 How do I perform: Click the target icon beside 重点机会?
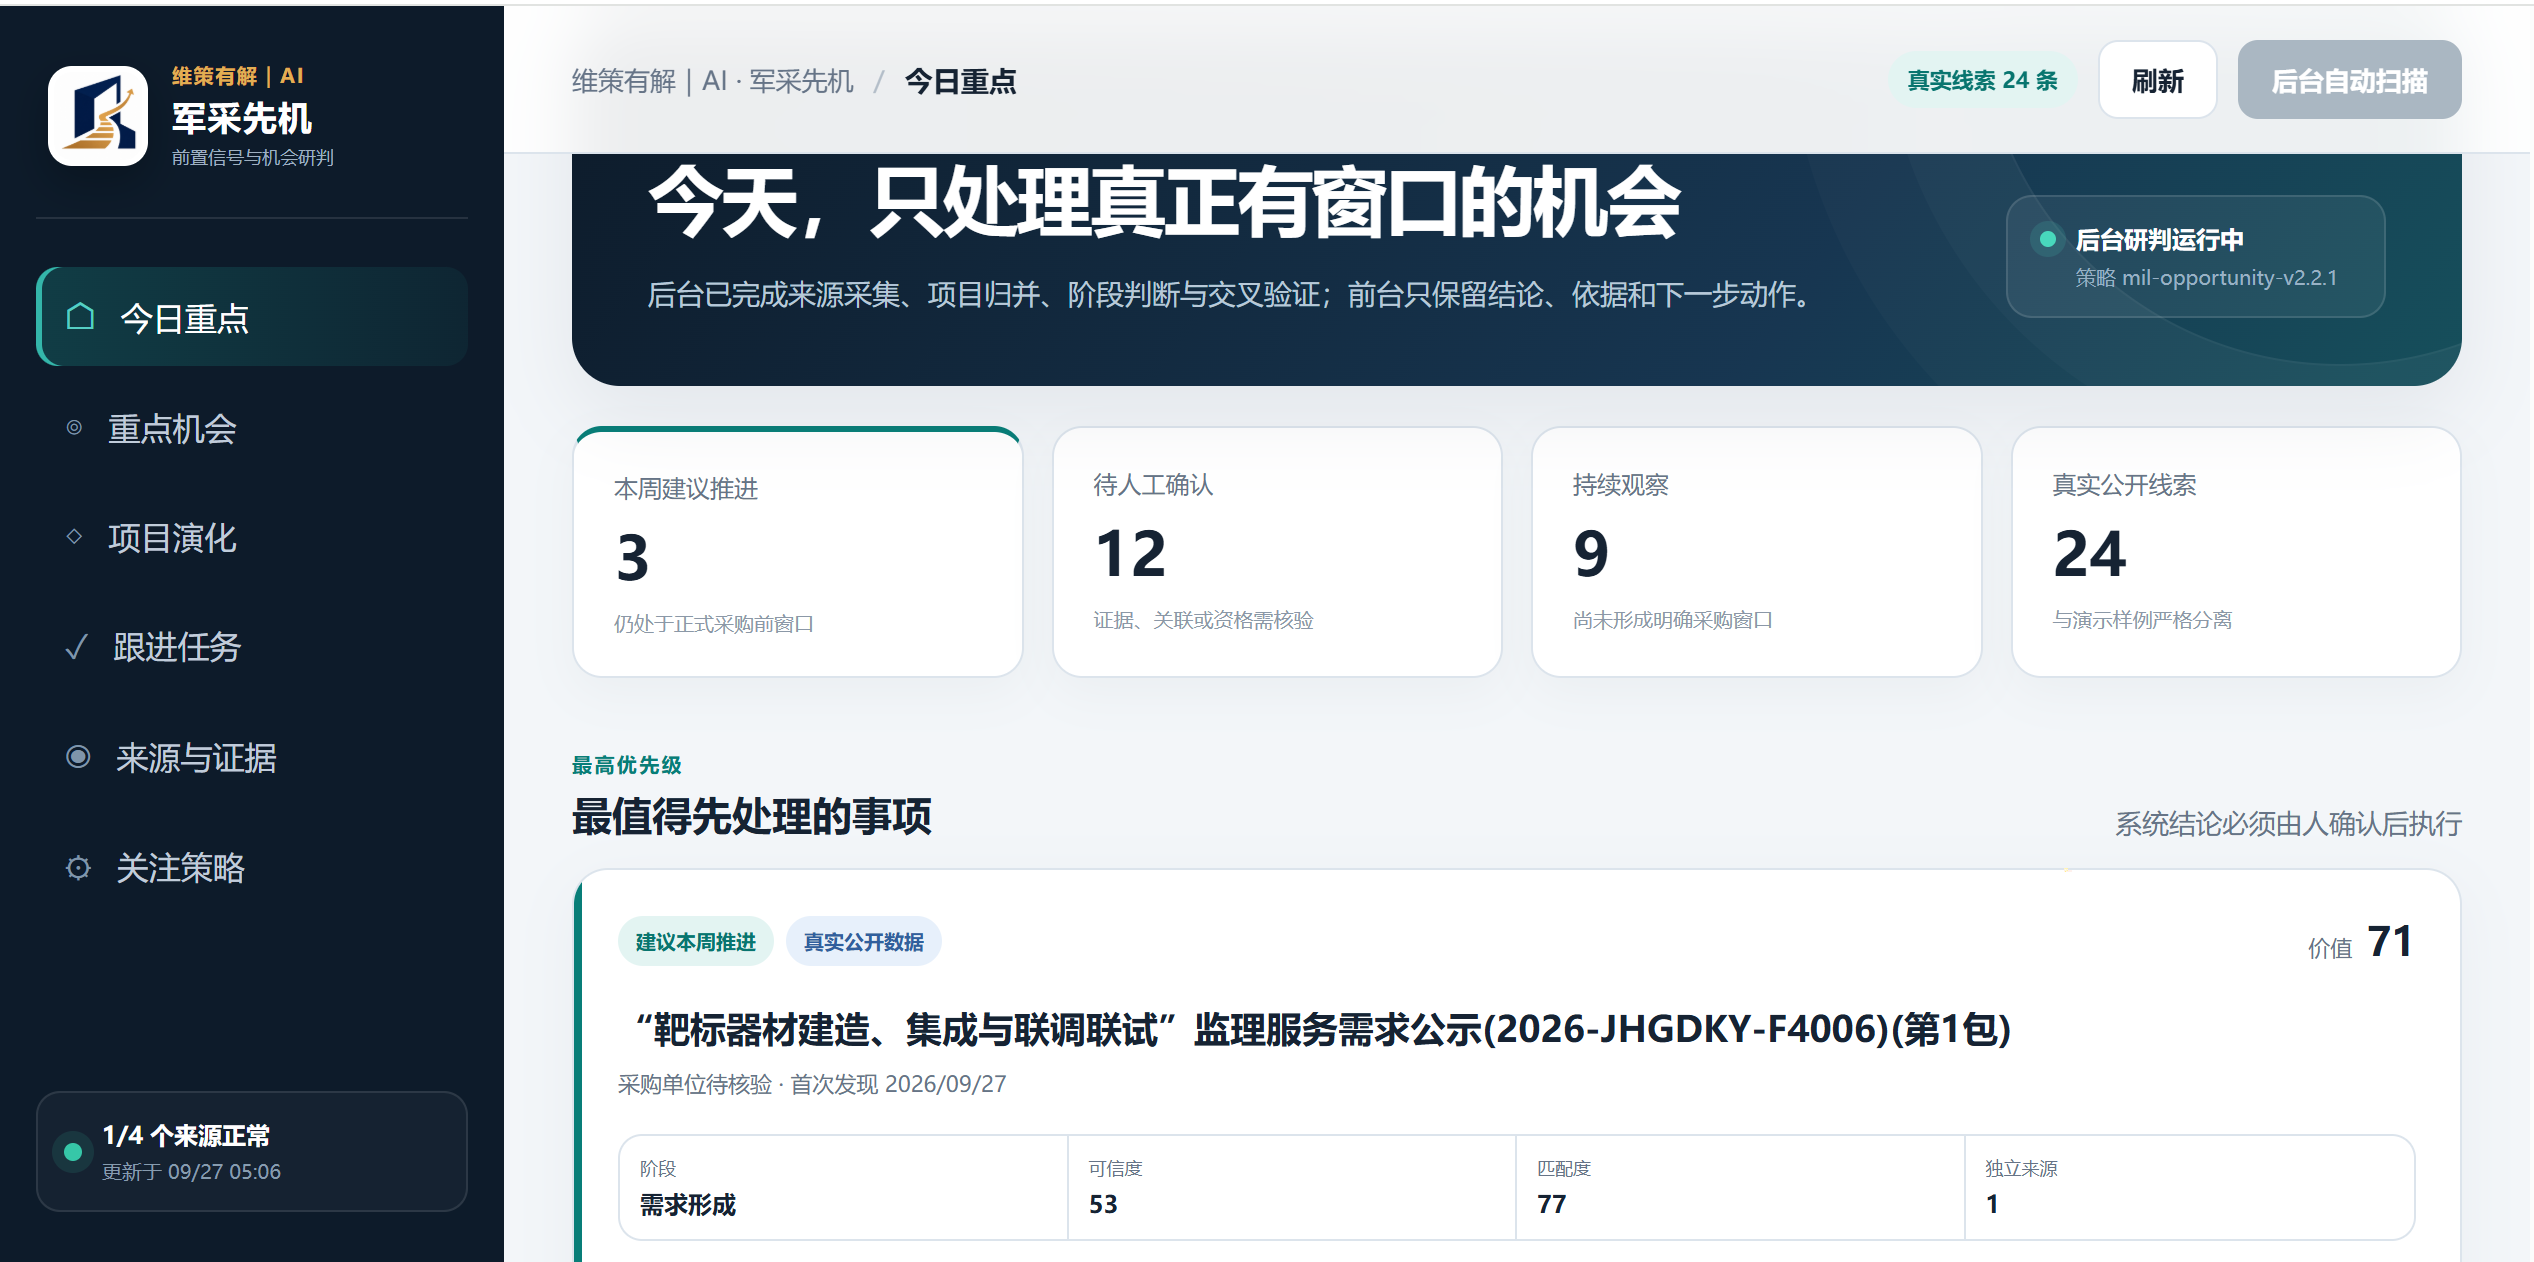click(x=74, y=428)
